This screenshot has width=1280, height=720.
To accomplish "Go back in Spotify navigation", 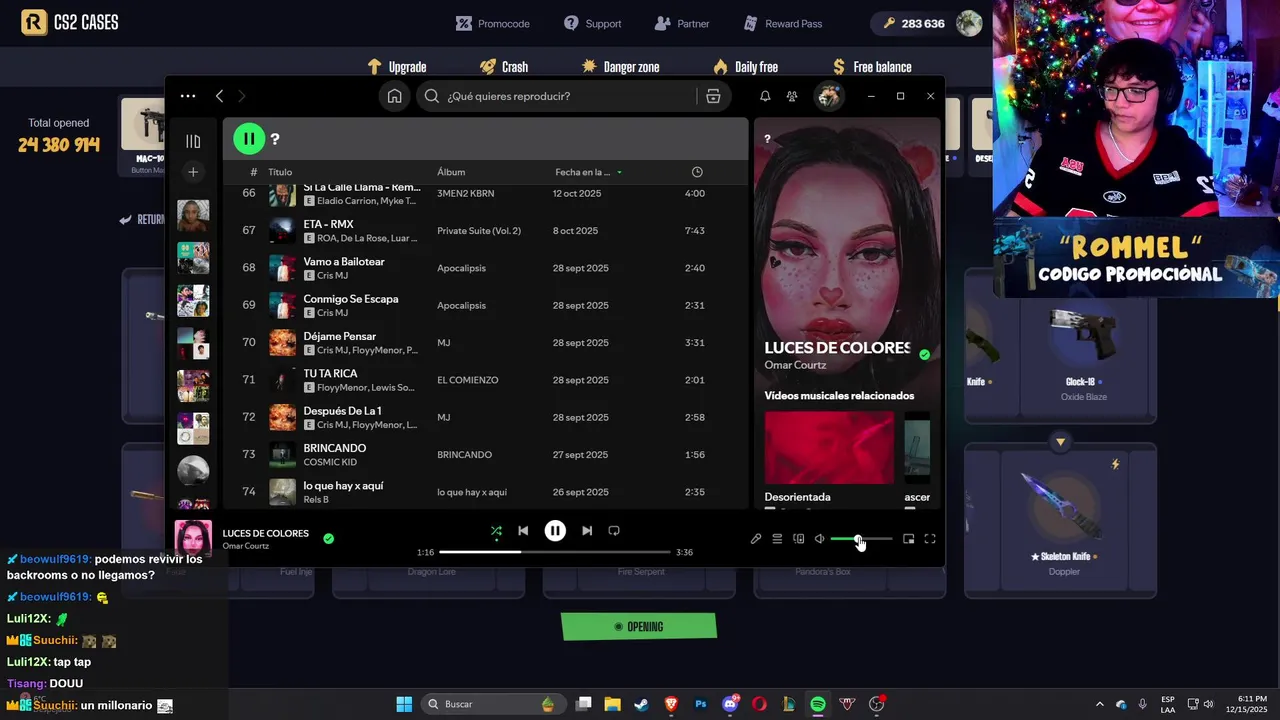I will click(x=219, y=96).
